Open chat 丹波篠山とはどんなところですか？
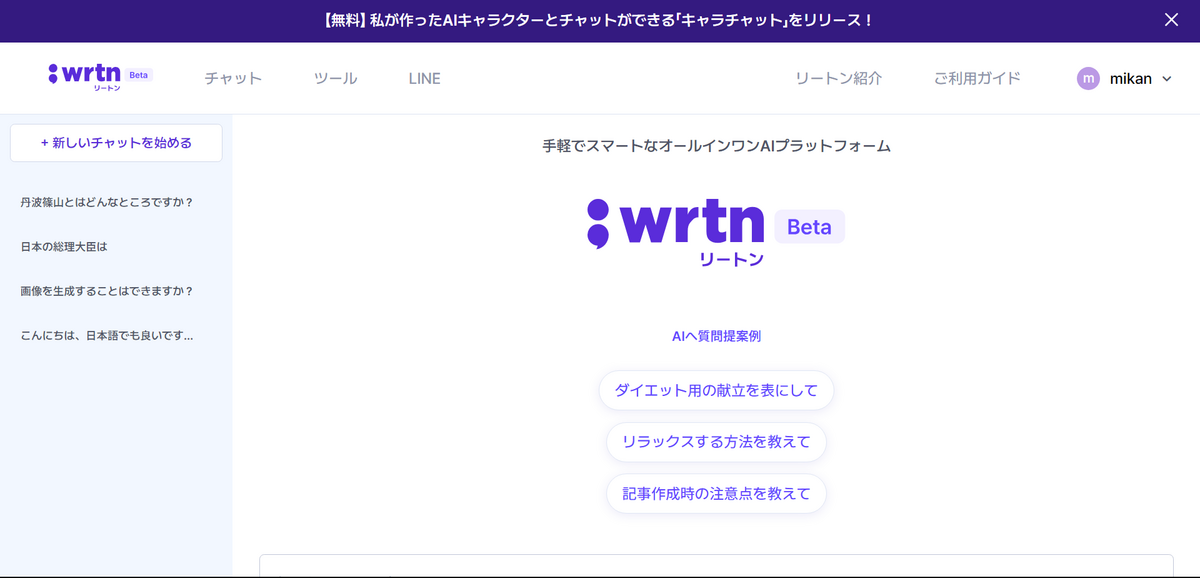 [107, 202]
